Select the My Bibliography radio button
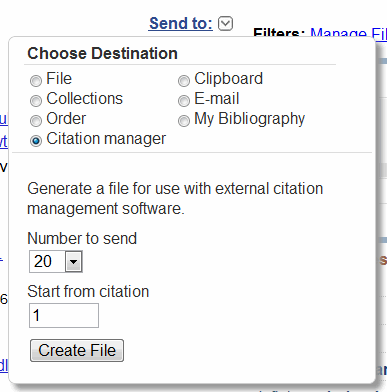Viewport: 387px width, 392px height. (184, 121)
